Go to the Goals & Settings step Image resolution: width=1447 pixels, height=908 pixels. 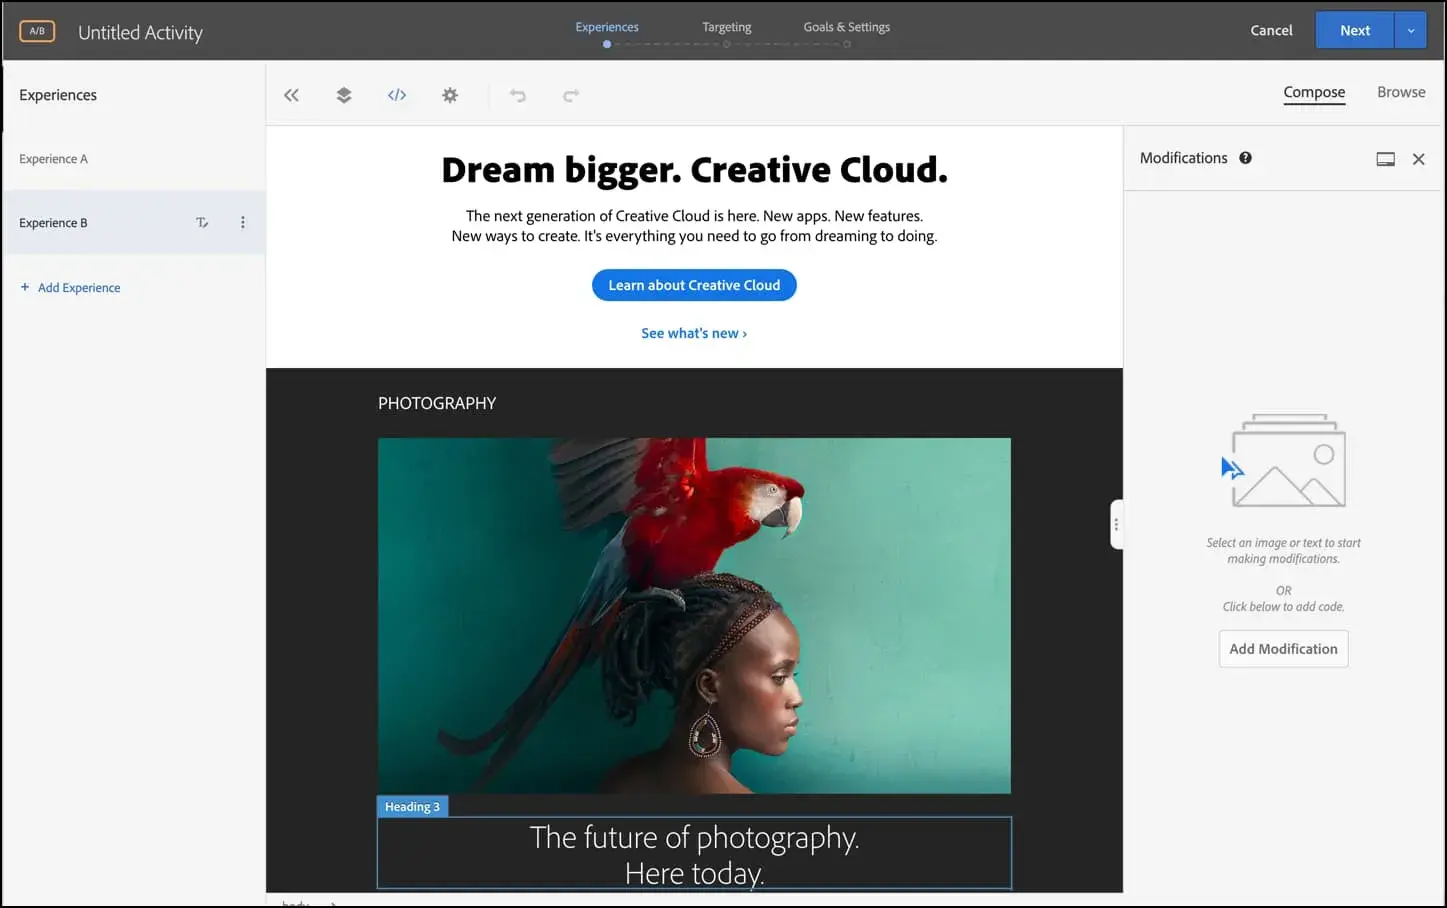tap(846, 27)
